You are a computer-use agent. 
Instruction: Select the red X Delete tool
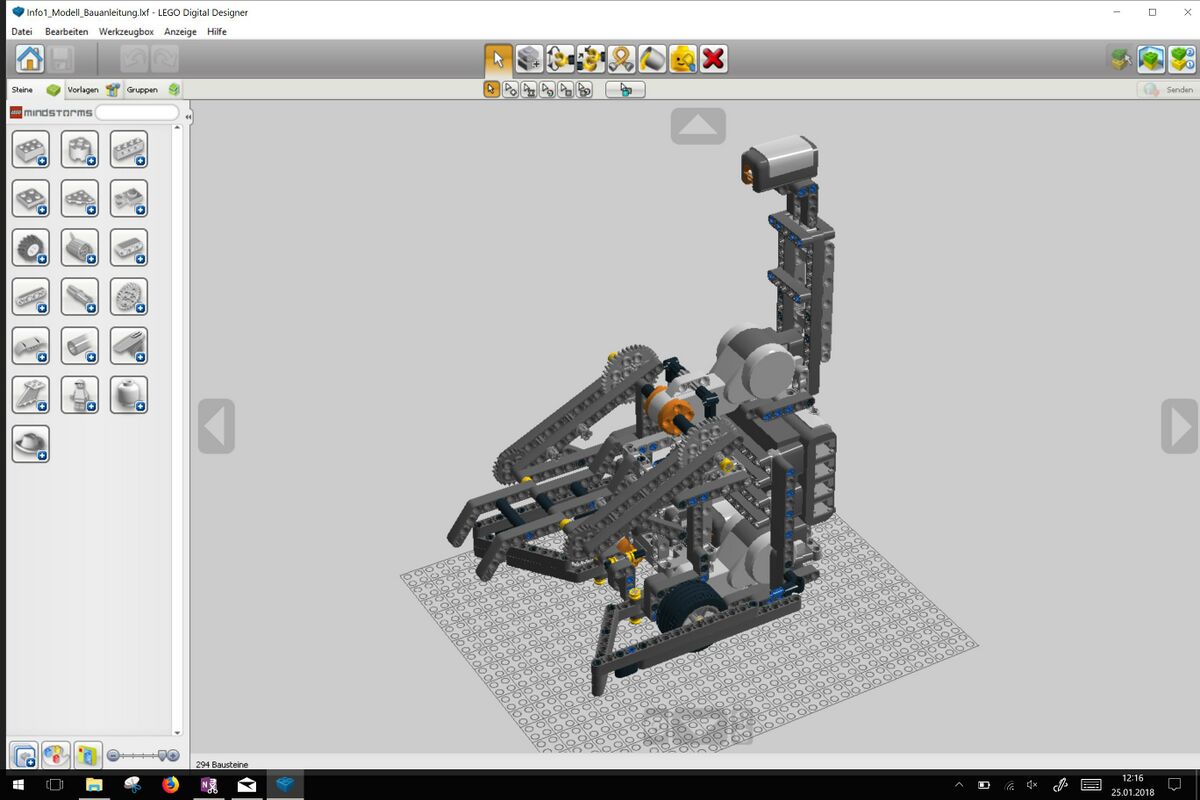point(713,59)
